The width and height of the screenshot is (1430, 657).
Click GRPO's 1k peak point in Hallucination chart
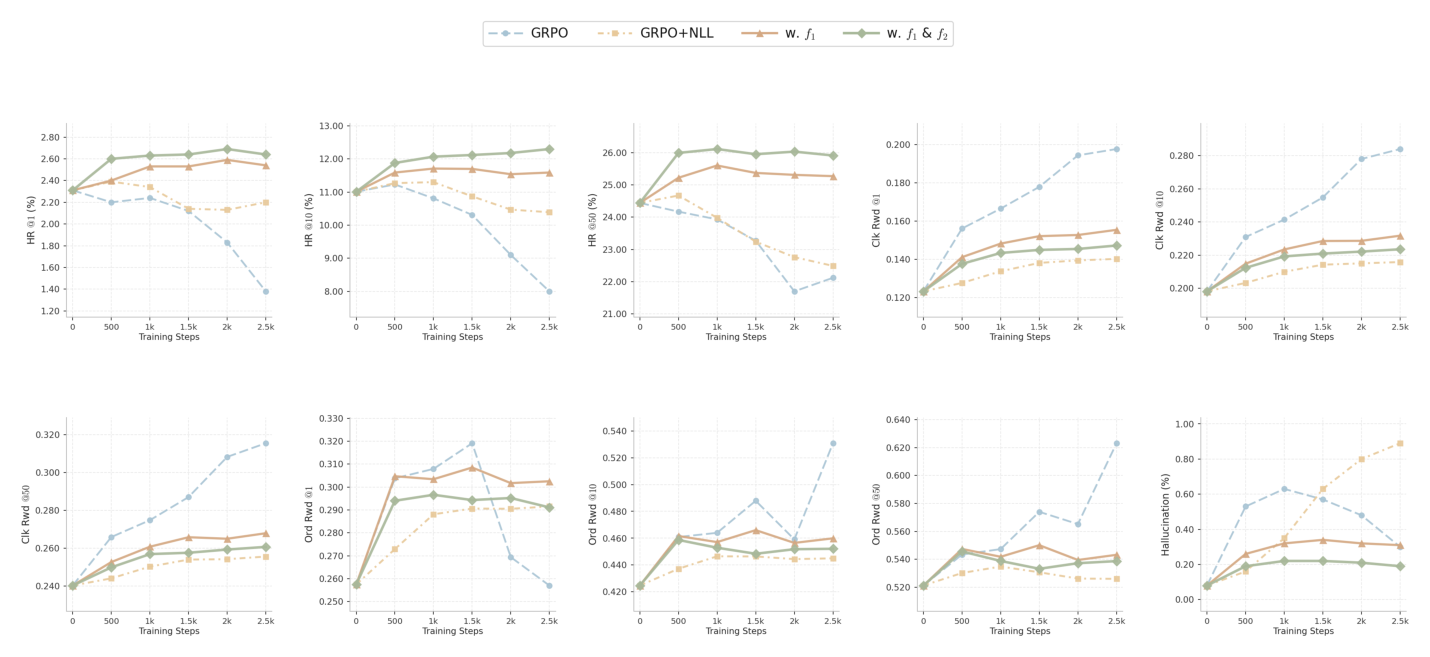(1284, 489)
